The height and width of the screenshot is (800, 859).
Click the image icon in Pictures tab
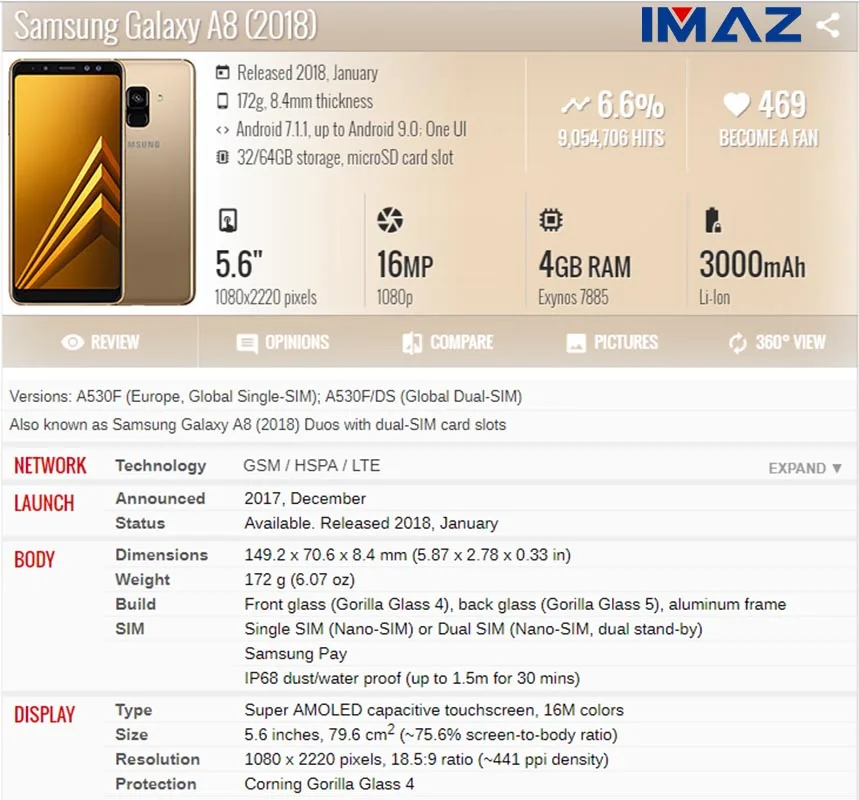(576, 343)
